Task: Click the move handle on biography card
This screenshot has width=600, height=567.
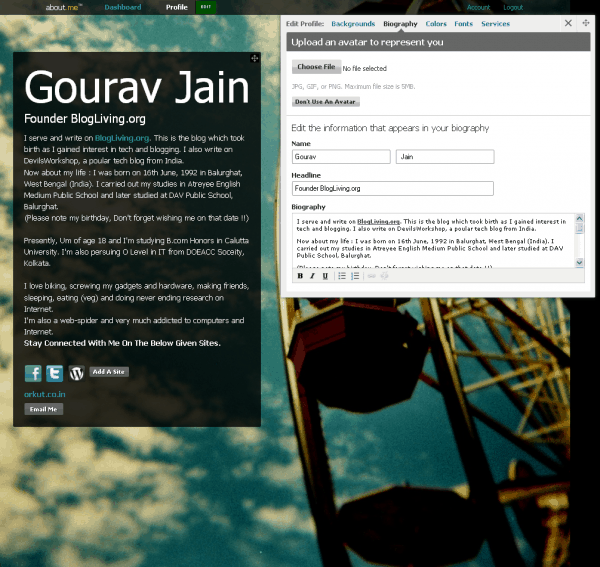Action: (254, 59)
